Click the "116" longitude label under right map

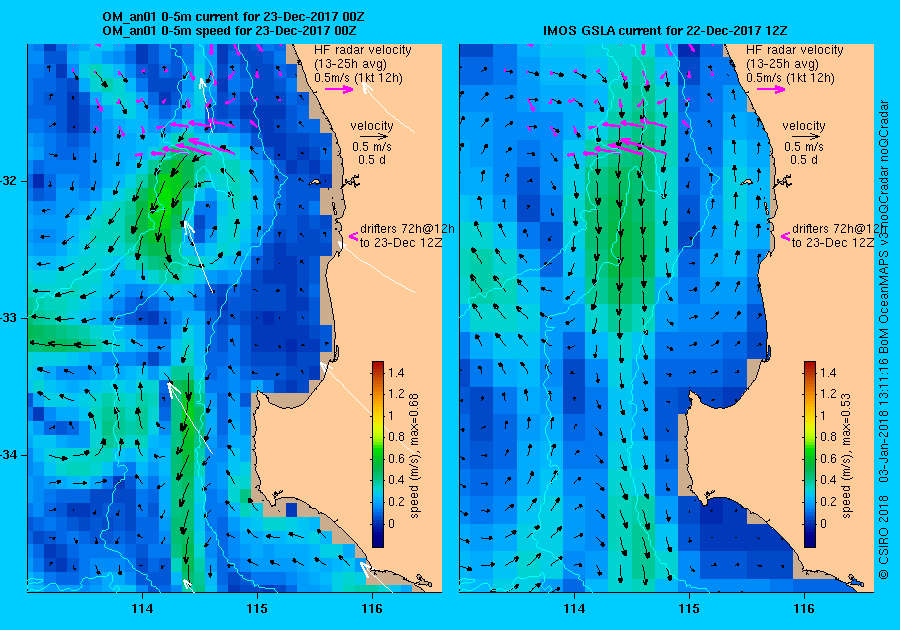[x=804, y=609]
